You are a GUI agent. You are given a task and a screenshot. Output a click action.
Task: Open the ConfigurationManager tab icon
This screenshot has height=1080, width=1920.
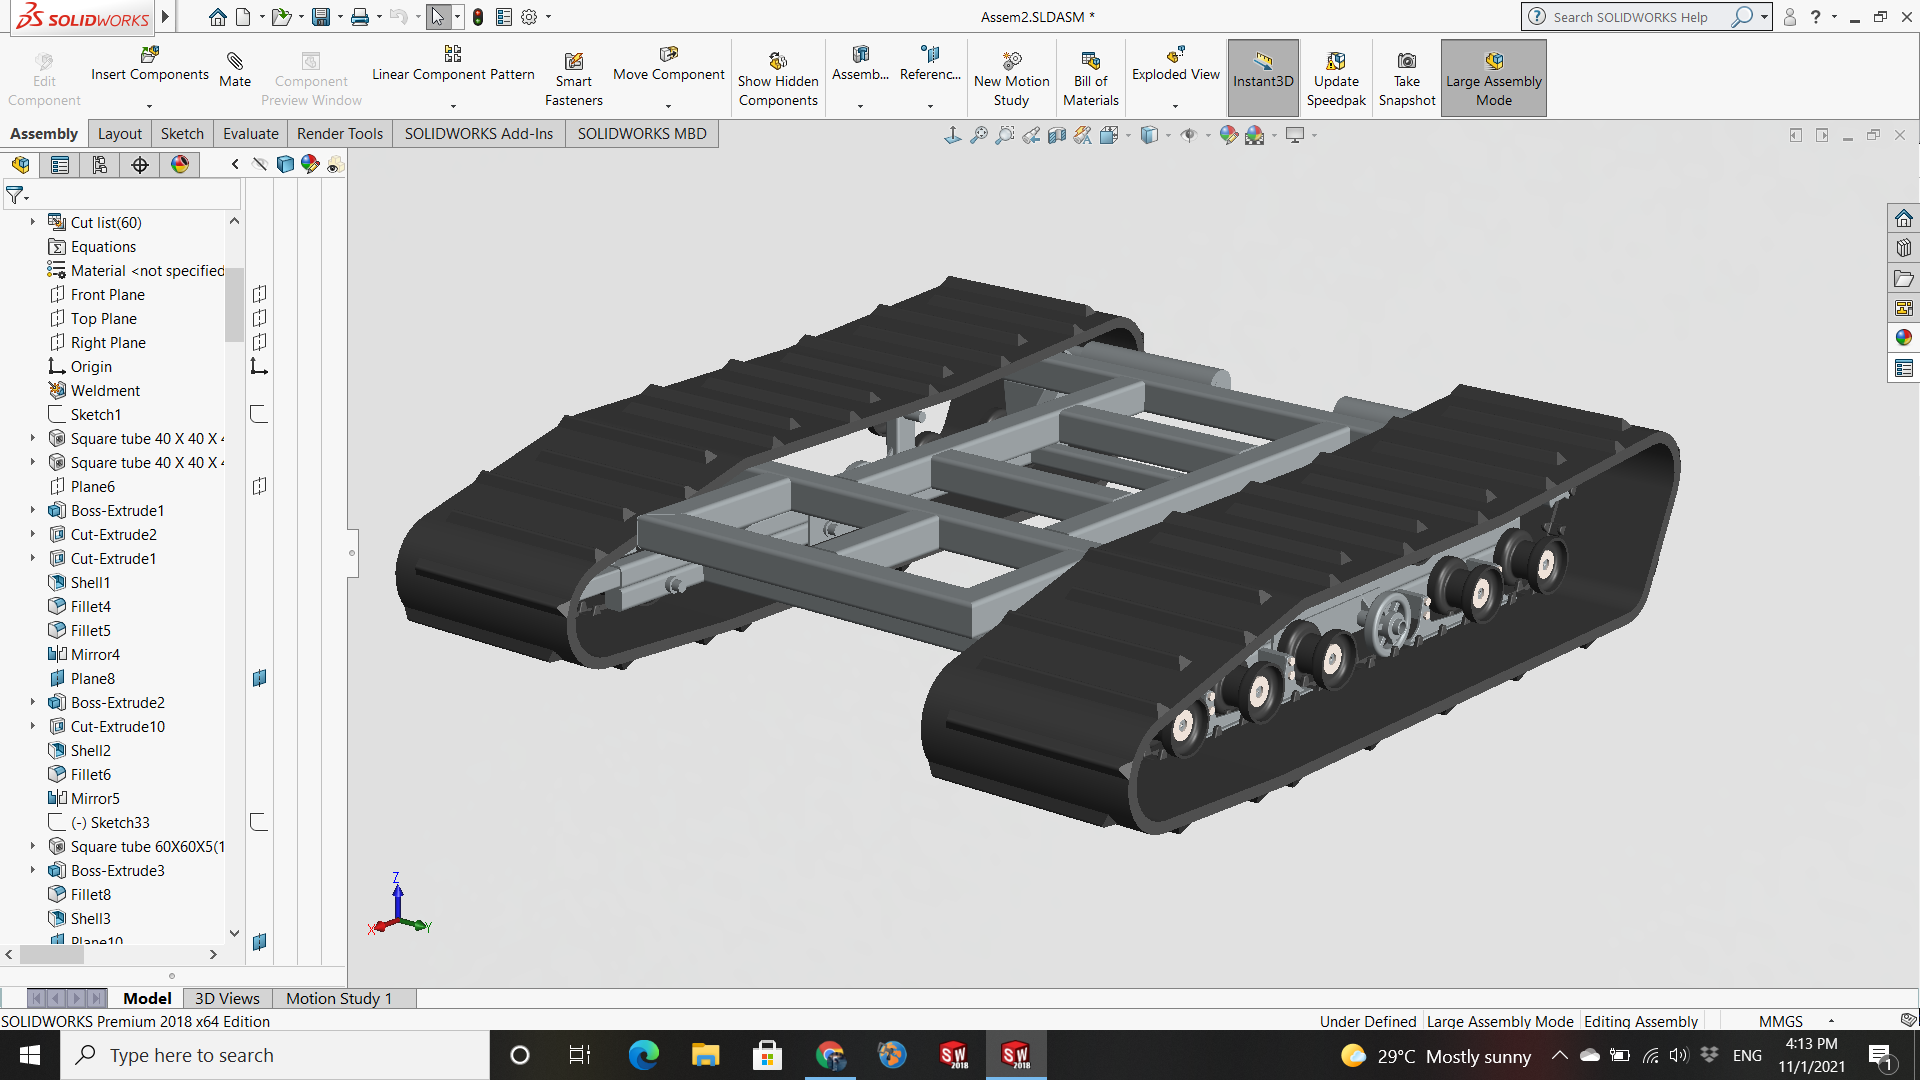tap(100, 165)
